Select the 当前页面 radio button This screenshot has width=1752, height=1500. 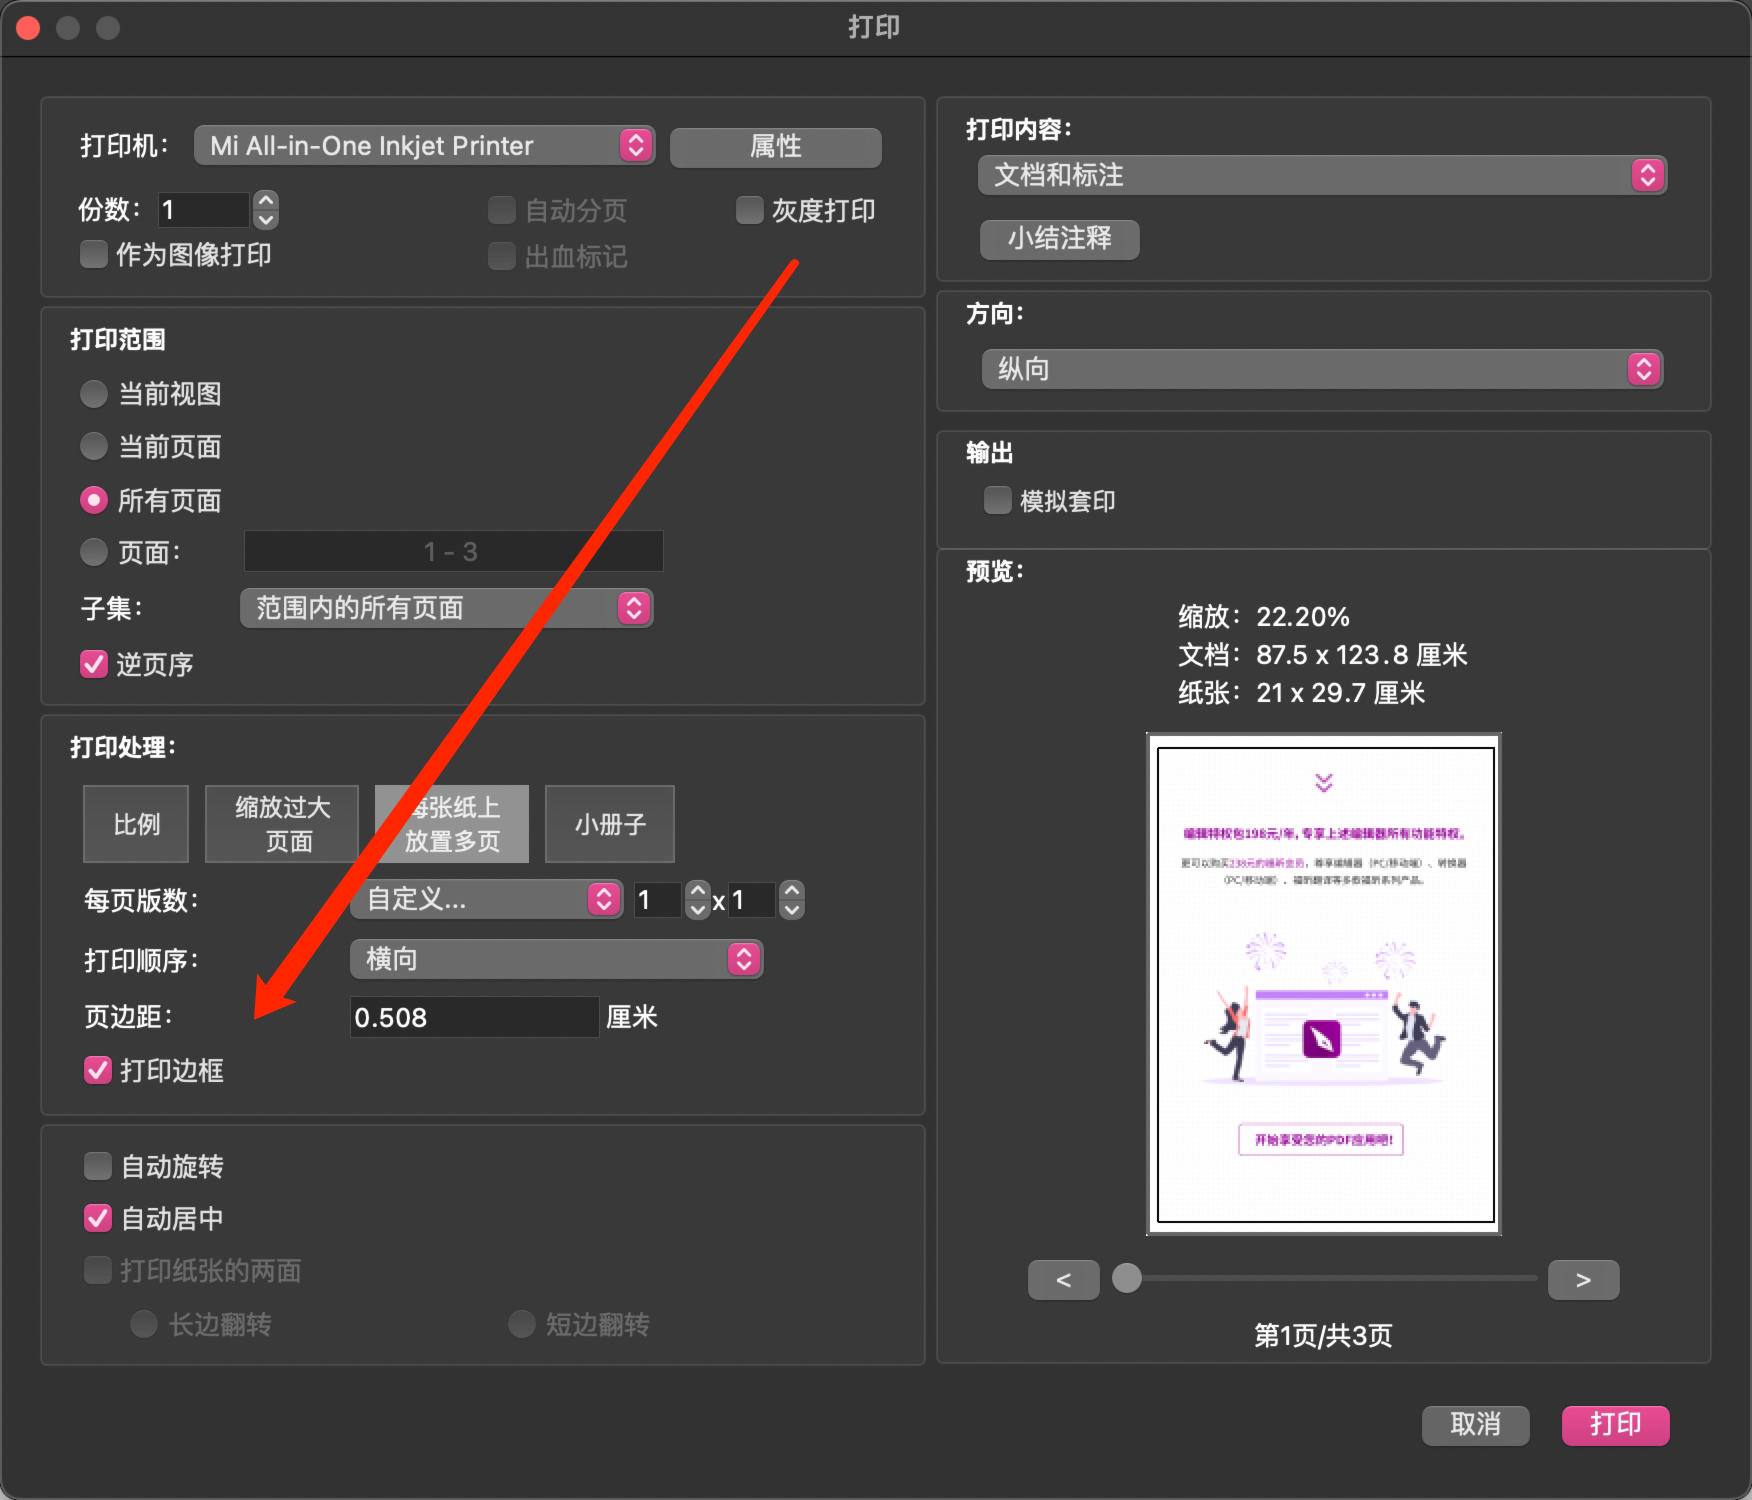(x=94, y=446)
